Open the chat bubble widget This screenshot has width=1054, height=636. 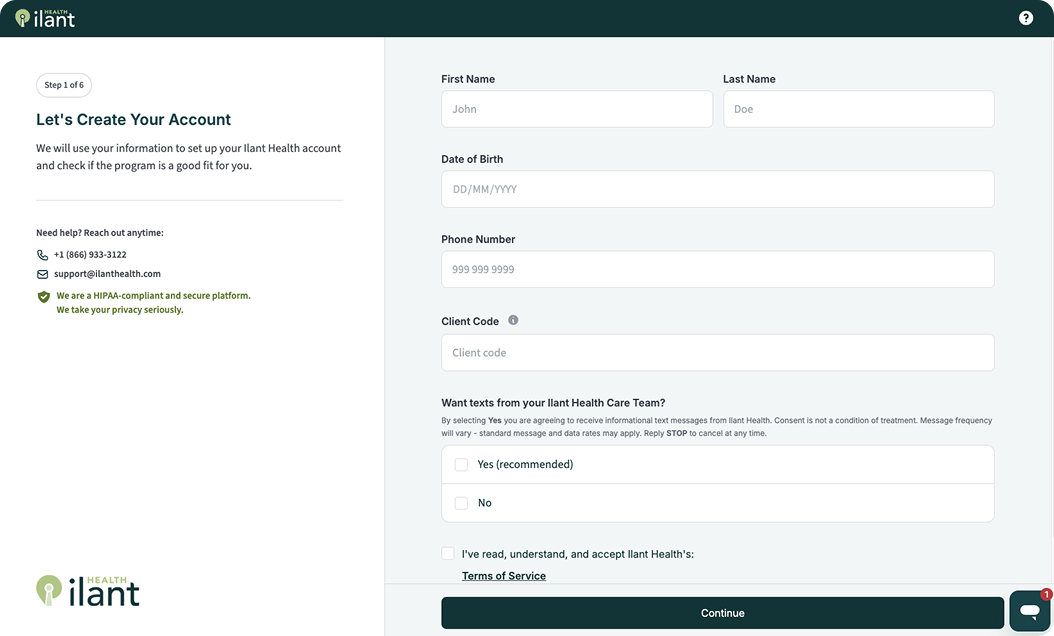pos(1029,610)
